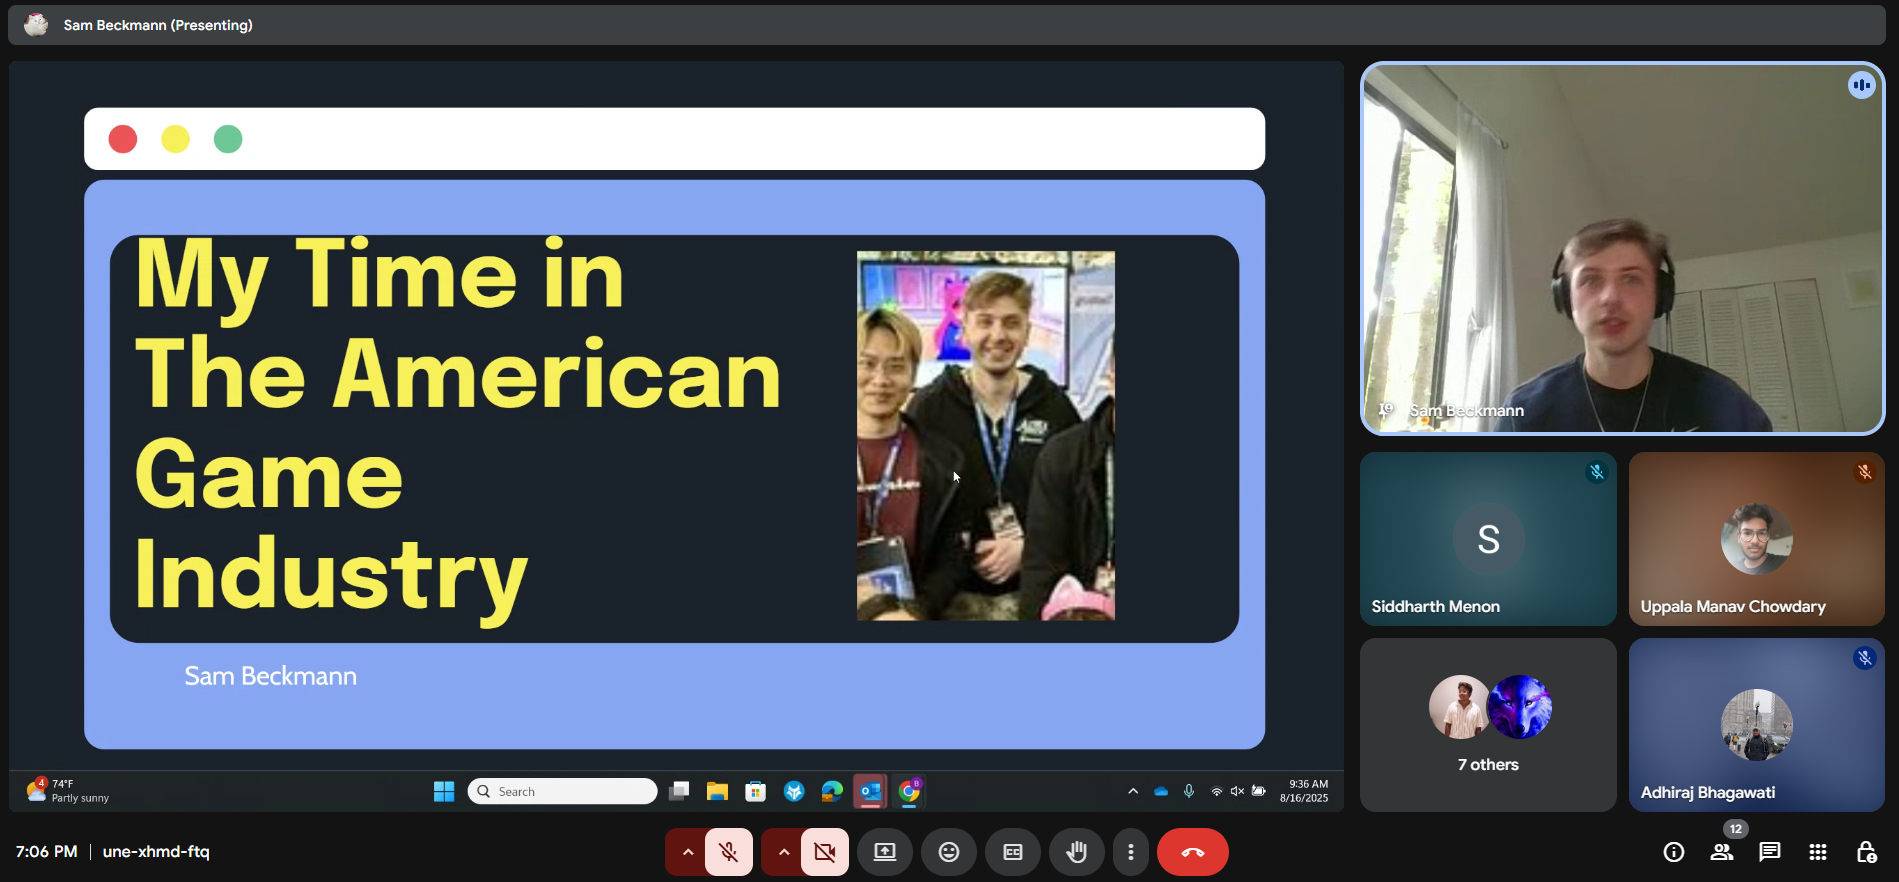
Task: Open the emoji reactions picker
Action: pyautogui.click(x=949, y=852)
